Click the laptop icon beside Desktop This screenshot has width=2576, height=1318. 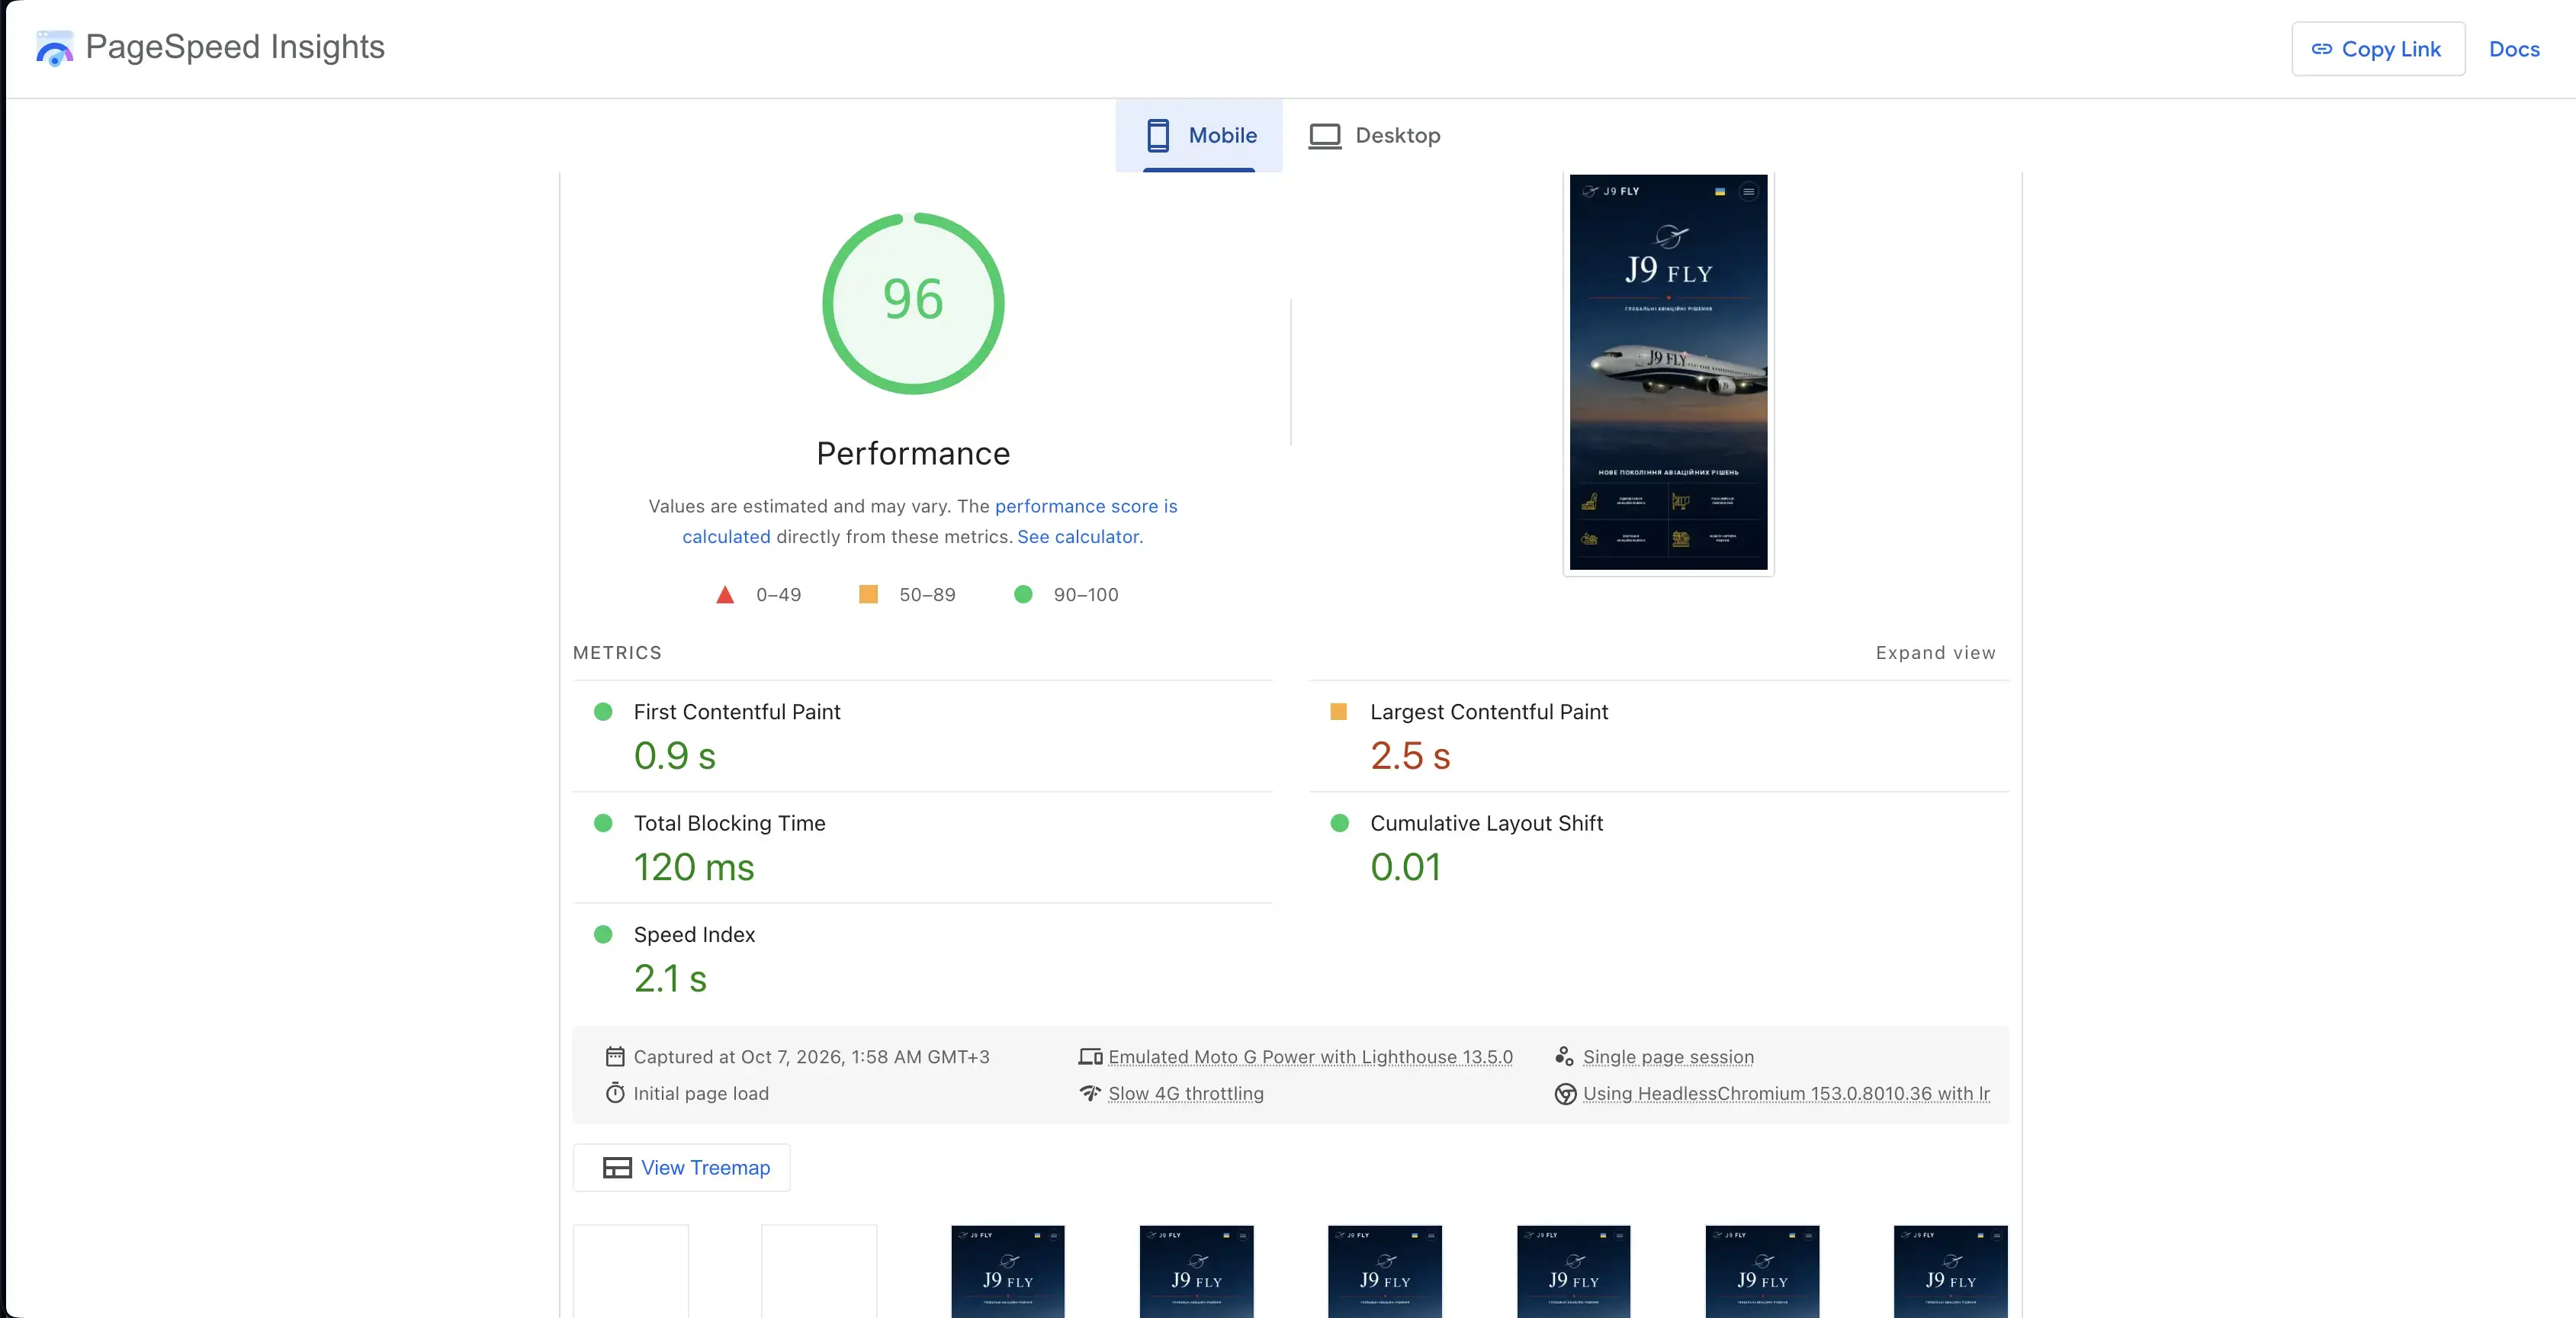[x=1324, y=136]
